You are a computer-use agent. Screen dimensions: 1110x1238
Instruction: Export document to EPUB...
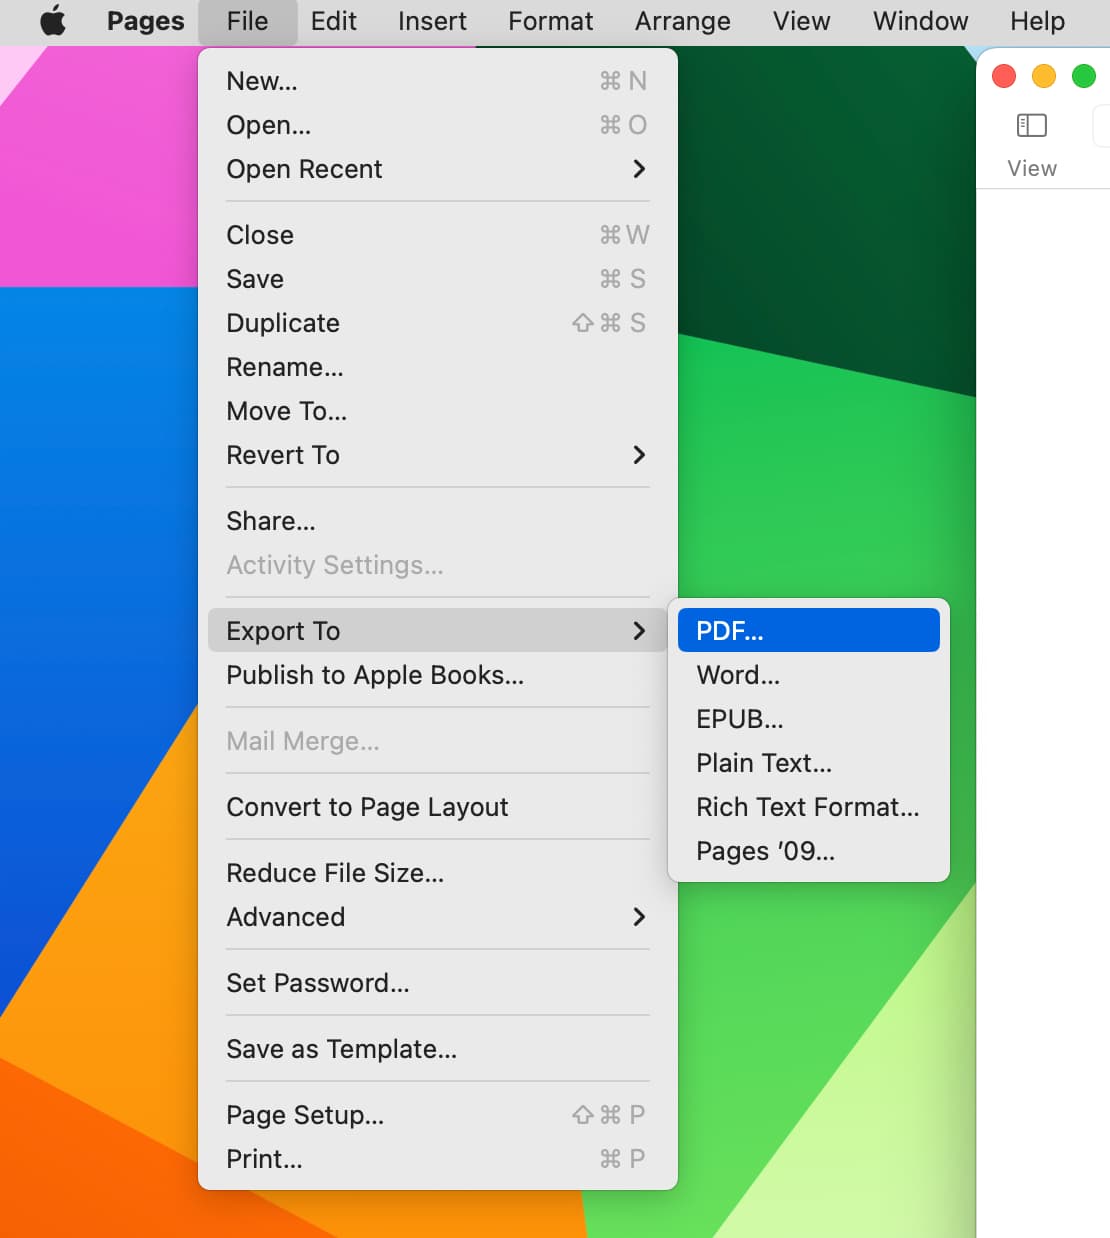point(808,719)
